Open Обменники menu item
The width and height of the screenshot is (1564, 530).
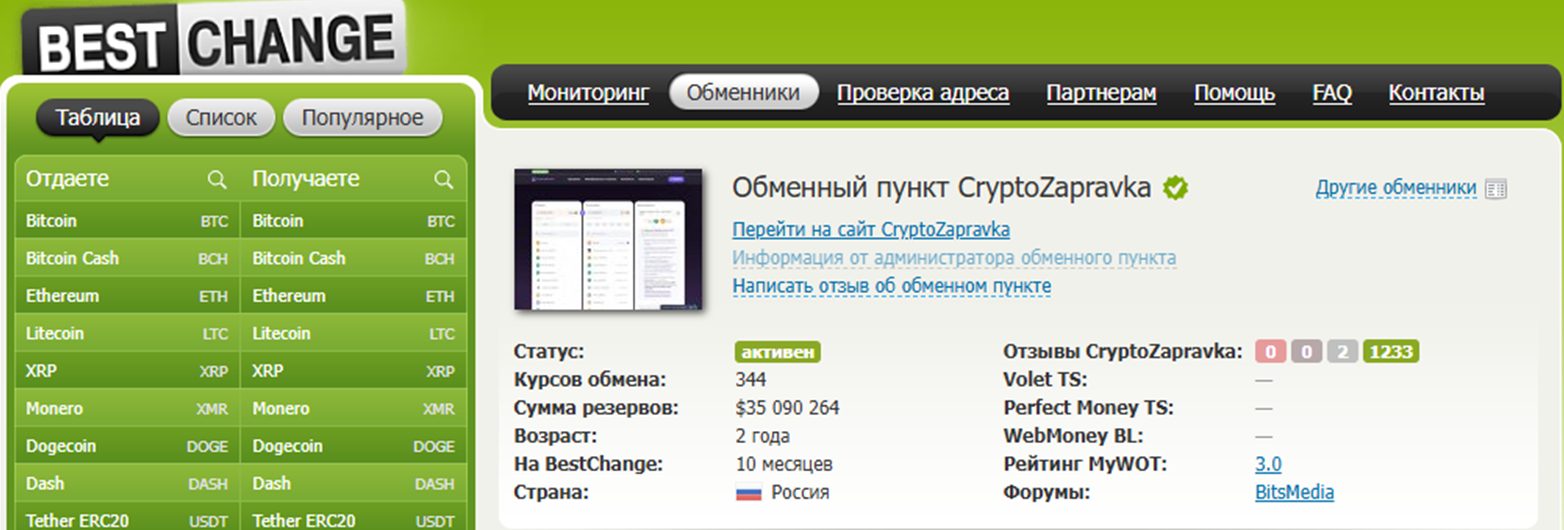[x=744, y=93]
